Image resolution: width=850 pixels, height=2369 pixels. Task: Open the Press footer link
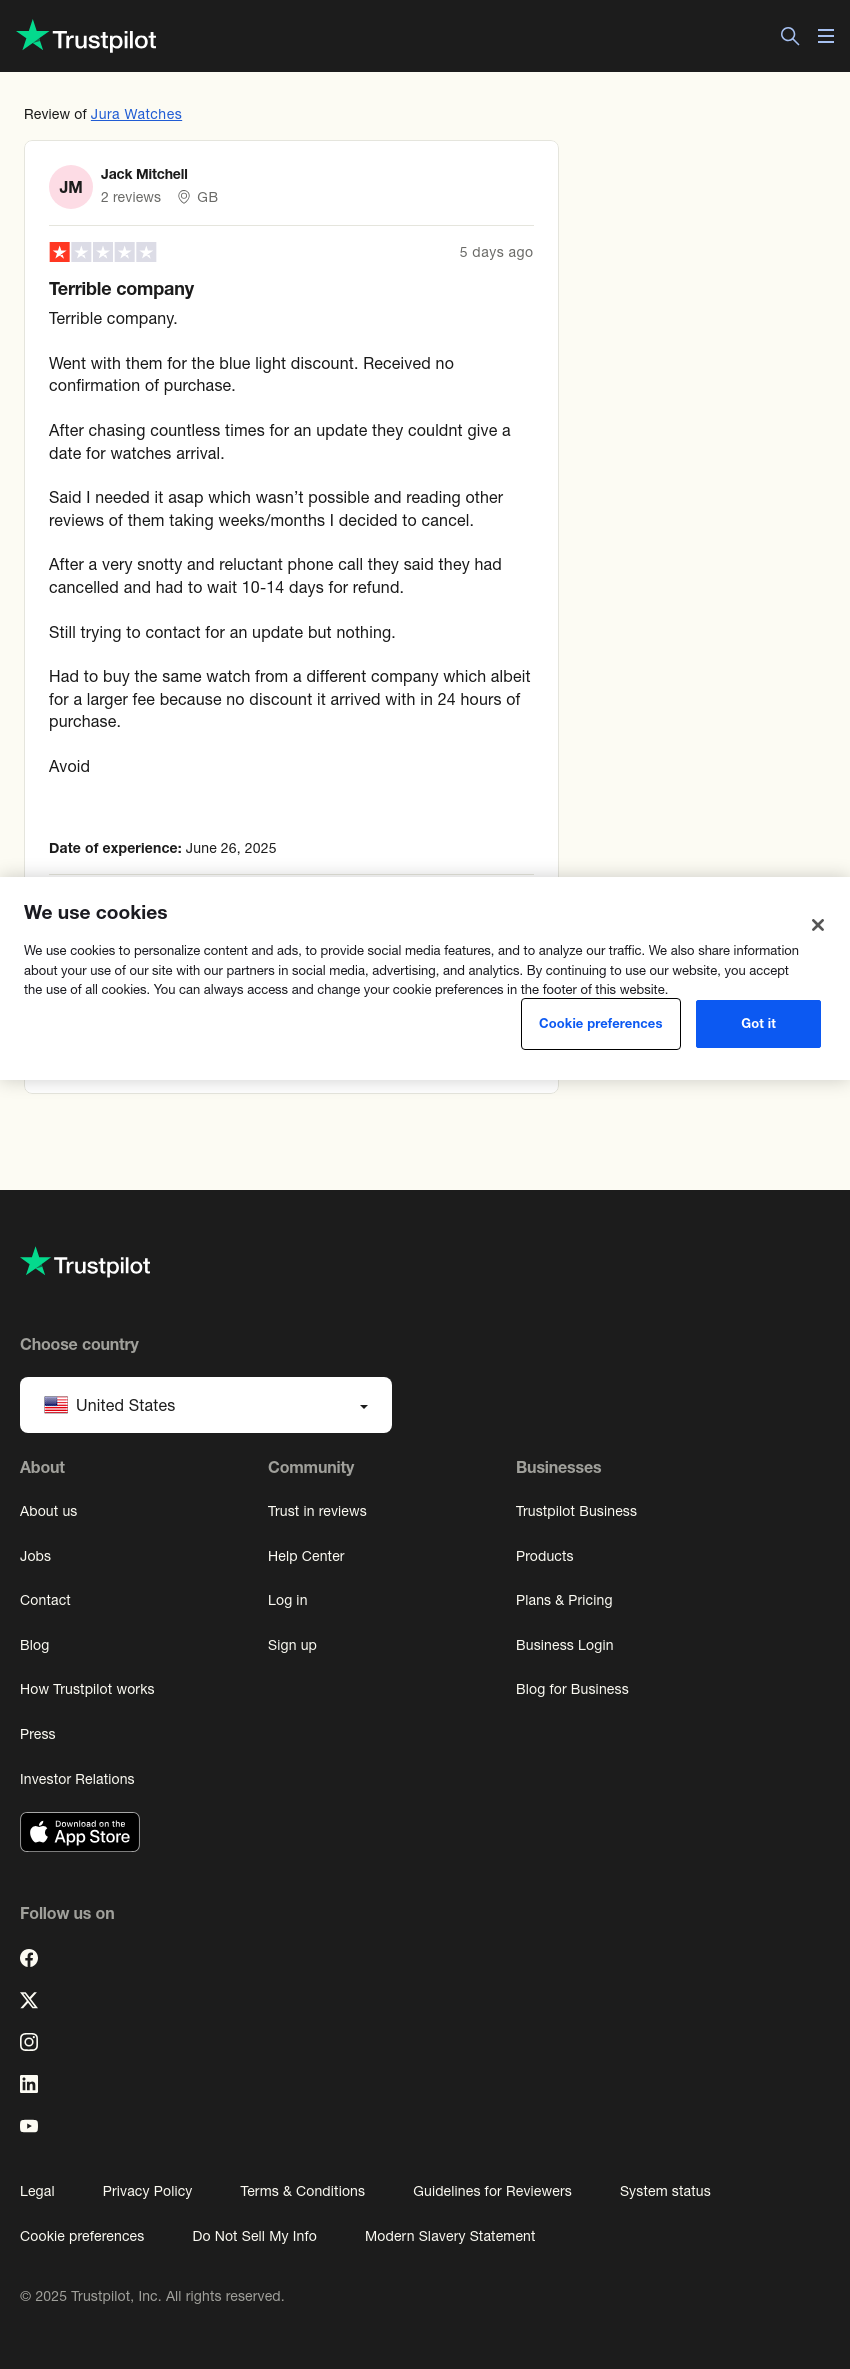click(37, 1734)
